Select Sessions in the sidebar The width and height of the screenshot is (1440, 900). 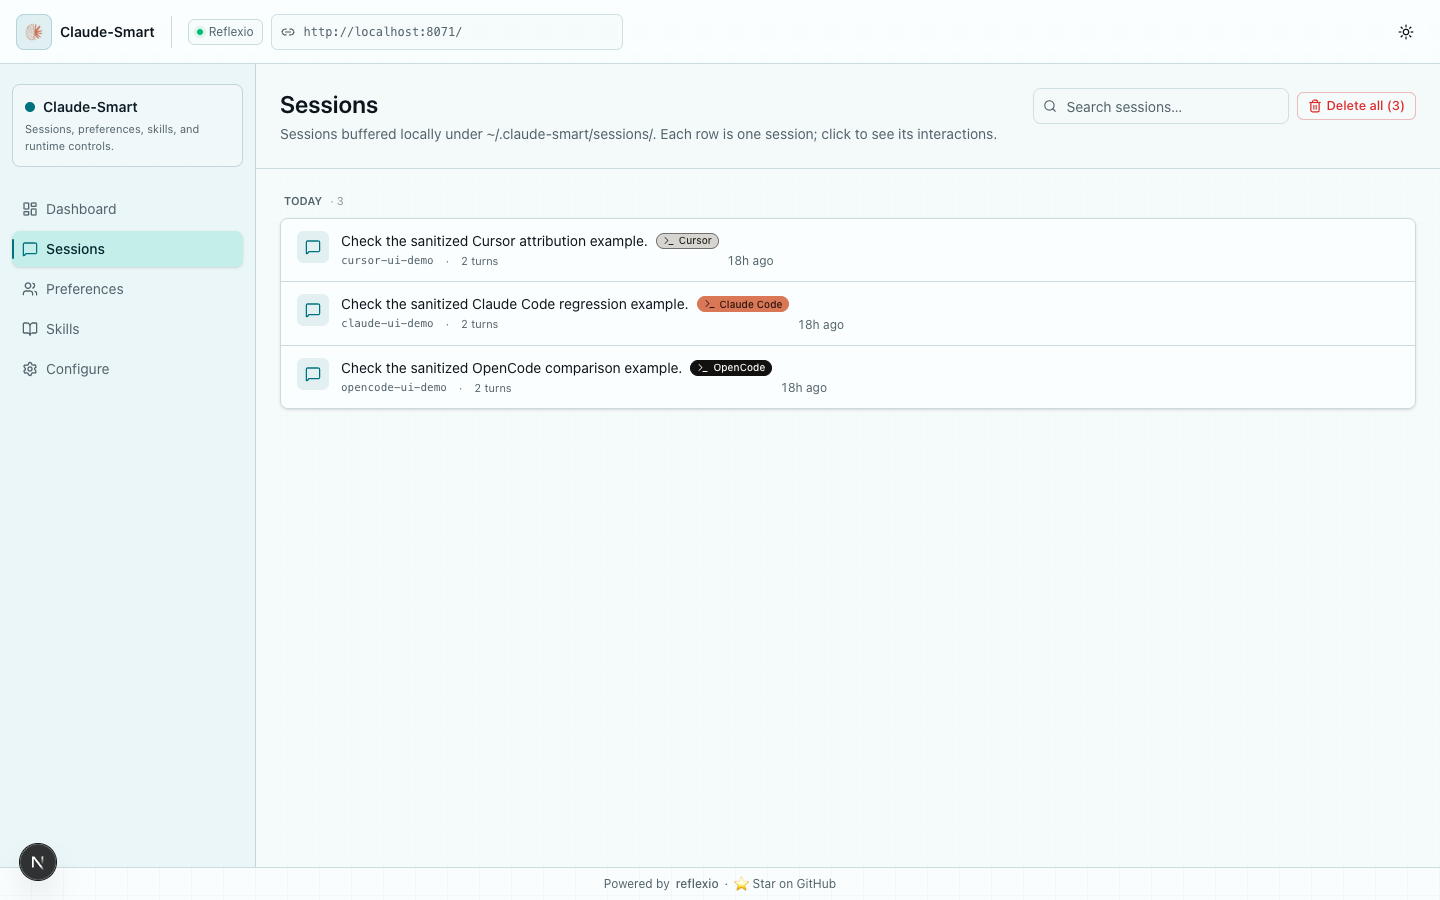coord(127,249)
